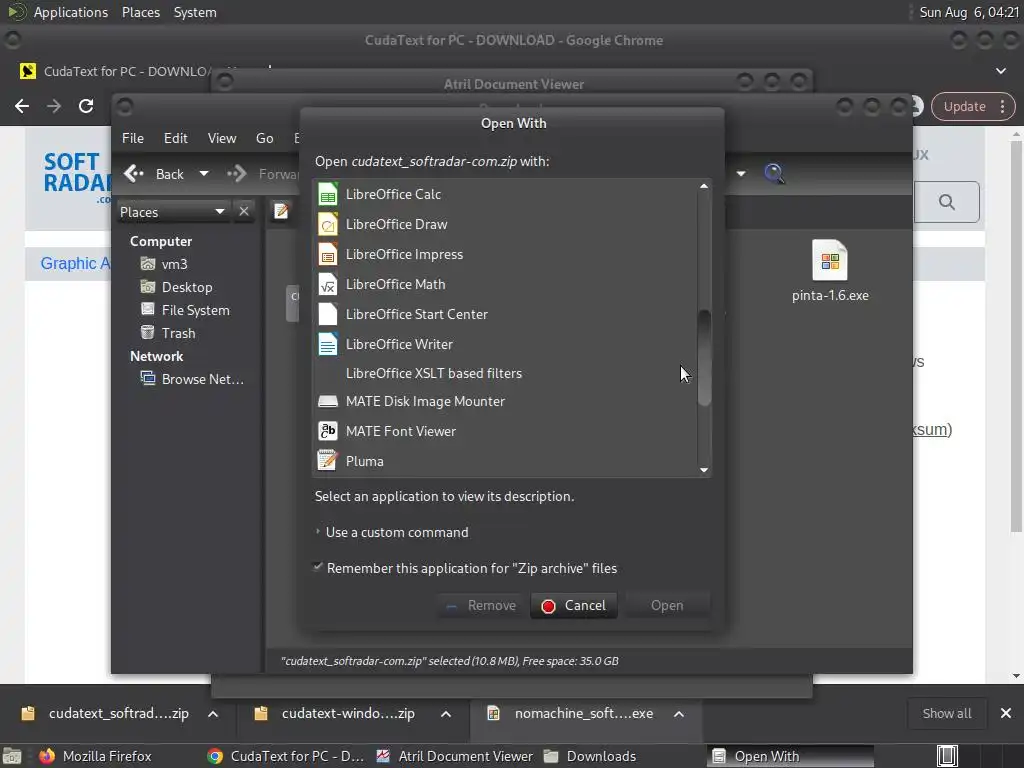Click the Graphic Apps link on SoftRadar
The width and height of the screenshot is (1024, 768).
[75, 263]
